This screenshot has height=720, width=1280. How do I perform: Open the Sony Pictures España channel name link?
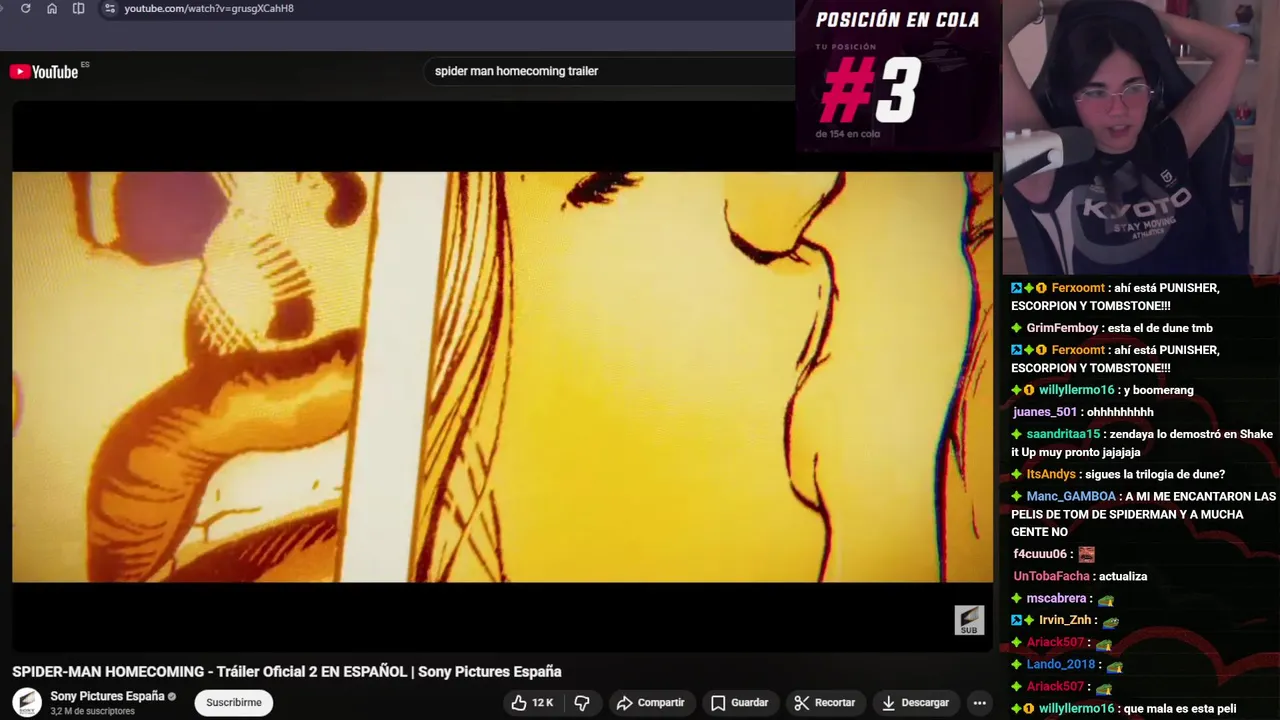tap(107, 696)
